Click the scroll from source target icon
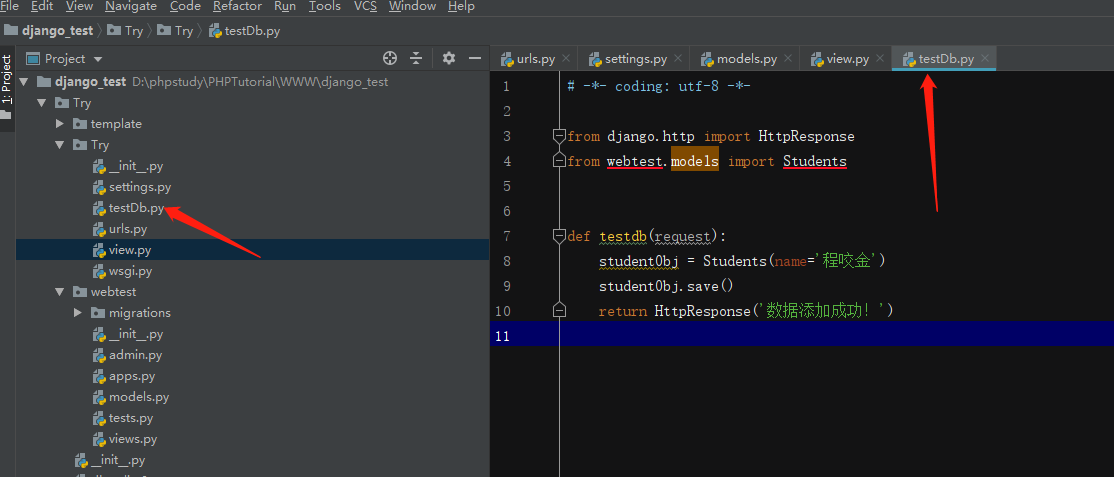 [390, 59]
